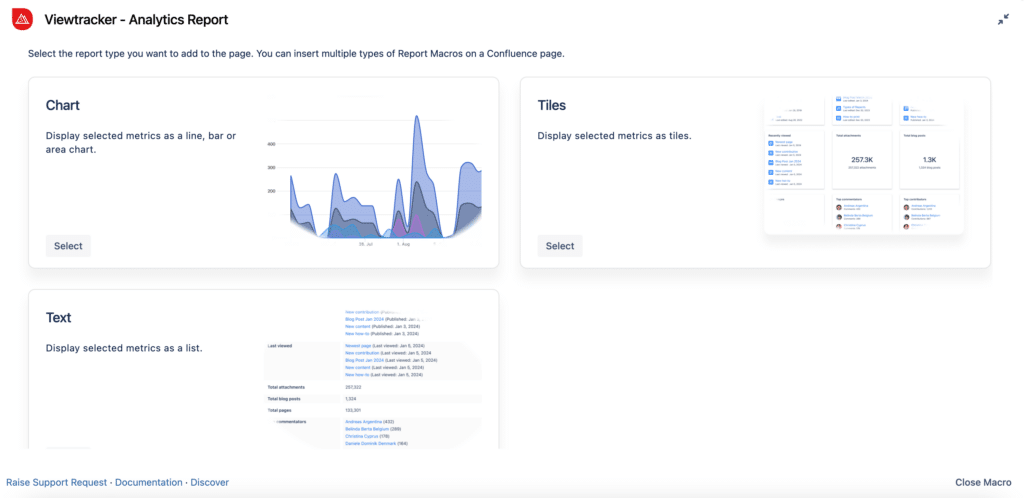Screen dimensions: 1024x498
Task: Click the 'Total attachments' row in the Text preview
Action: [373, 387]
